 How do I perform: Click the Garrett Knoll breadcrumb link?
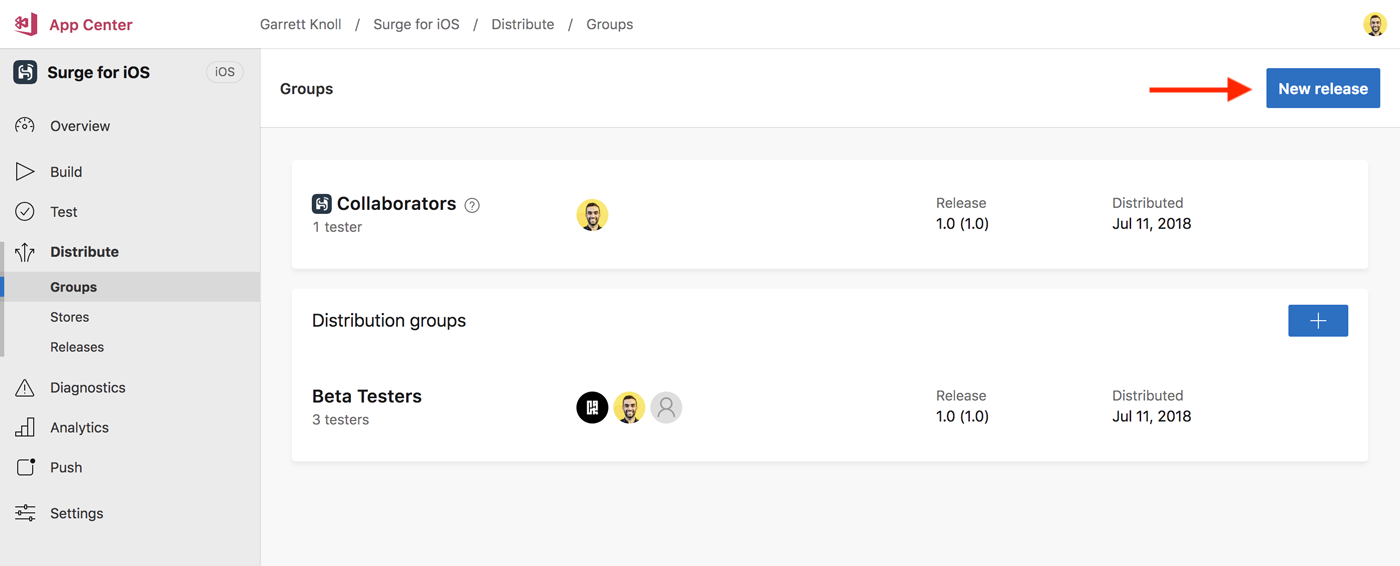tap(300, 24)
